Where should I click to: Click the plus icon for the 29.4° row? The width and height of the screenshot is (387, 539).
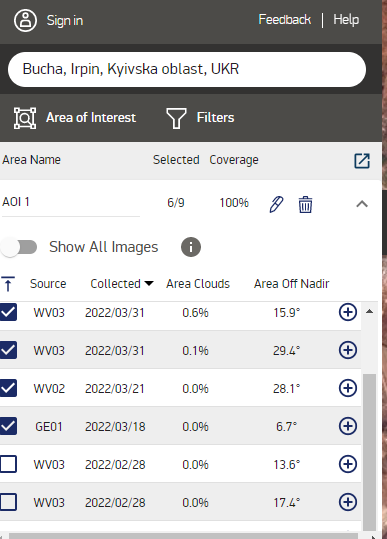tap(348, 350)
